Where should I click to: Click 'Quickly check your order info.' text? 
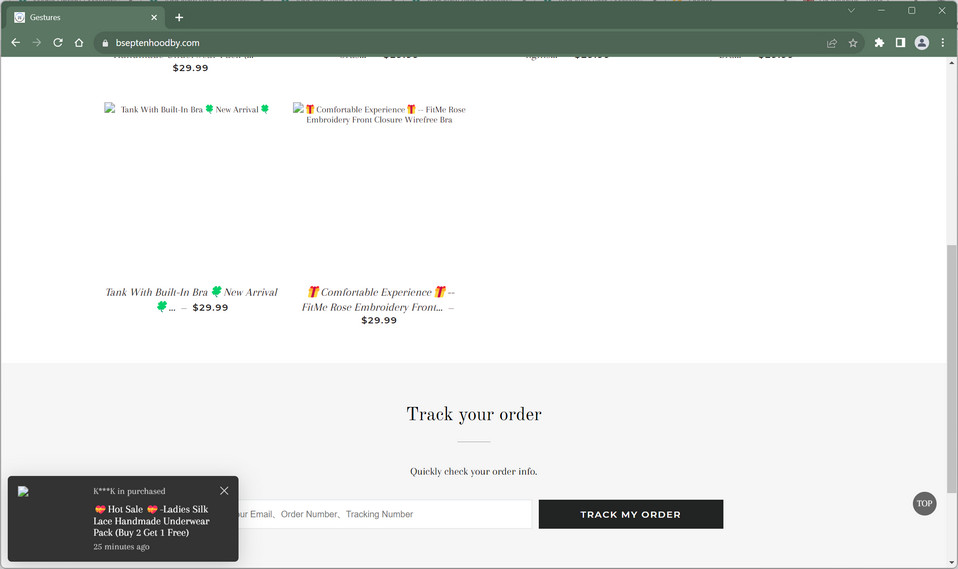click(x=474, y=471)
